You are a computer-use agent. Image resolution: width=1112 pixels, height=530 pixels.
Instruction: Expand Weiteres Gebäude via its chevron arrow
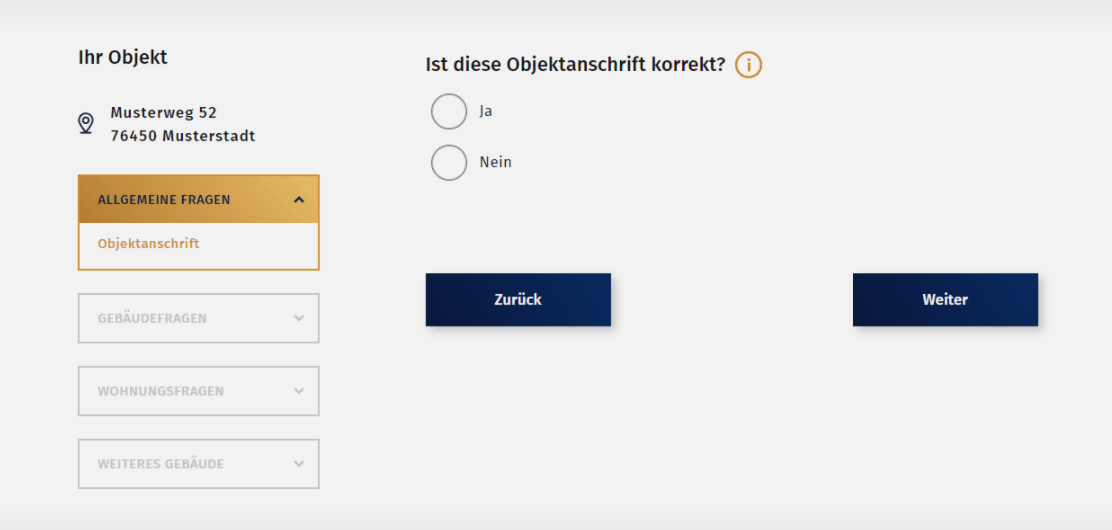click(298, 464)
